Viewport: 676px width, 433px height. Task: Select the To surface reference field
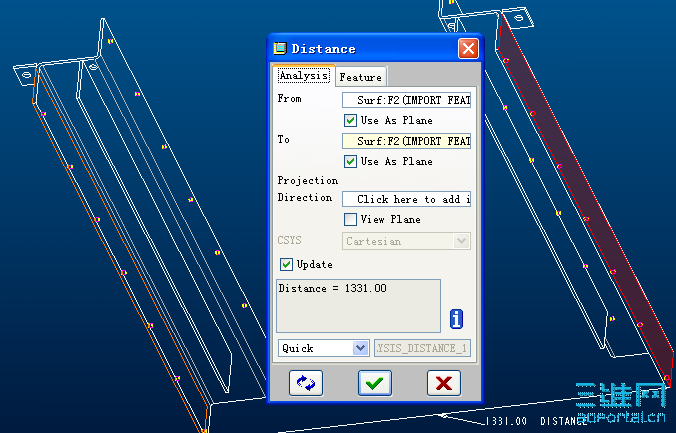coord(406,141)
